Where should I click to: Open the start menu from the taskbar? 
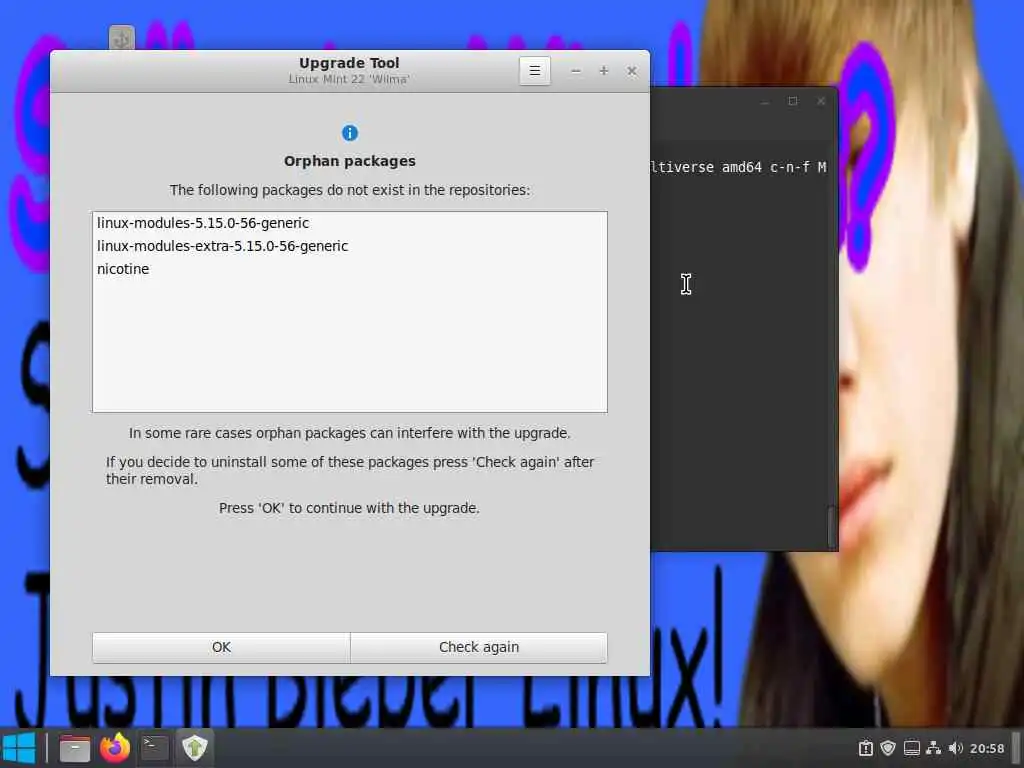pyautogui.click(x=20, y=748)
